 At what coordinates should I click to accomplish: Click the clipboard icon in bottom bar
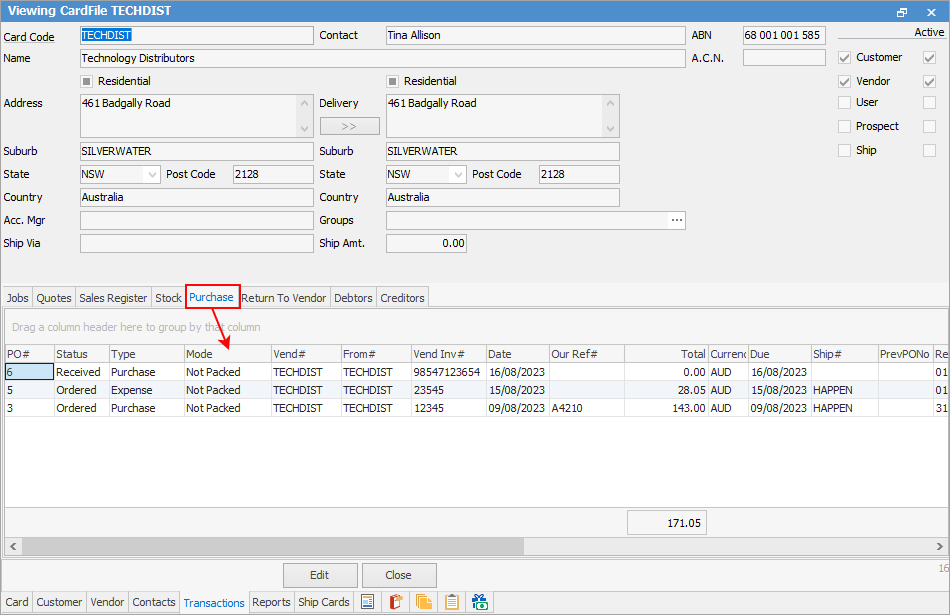(x=452, y=602)
